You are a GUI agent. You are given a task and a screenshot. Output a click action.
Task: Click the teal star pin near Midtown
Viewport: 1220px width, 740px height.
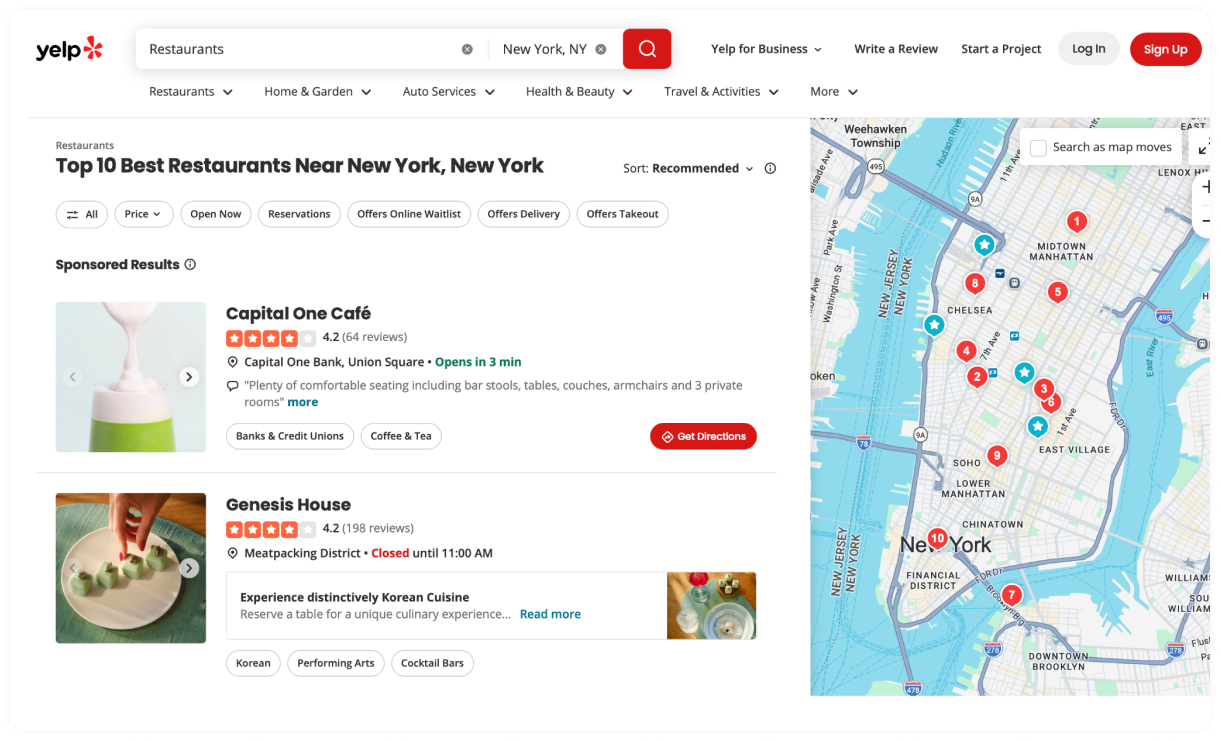click(x=984, y=244)
